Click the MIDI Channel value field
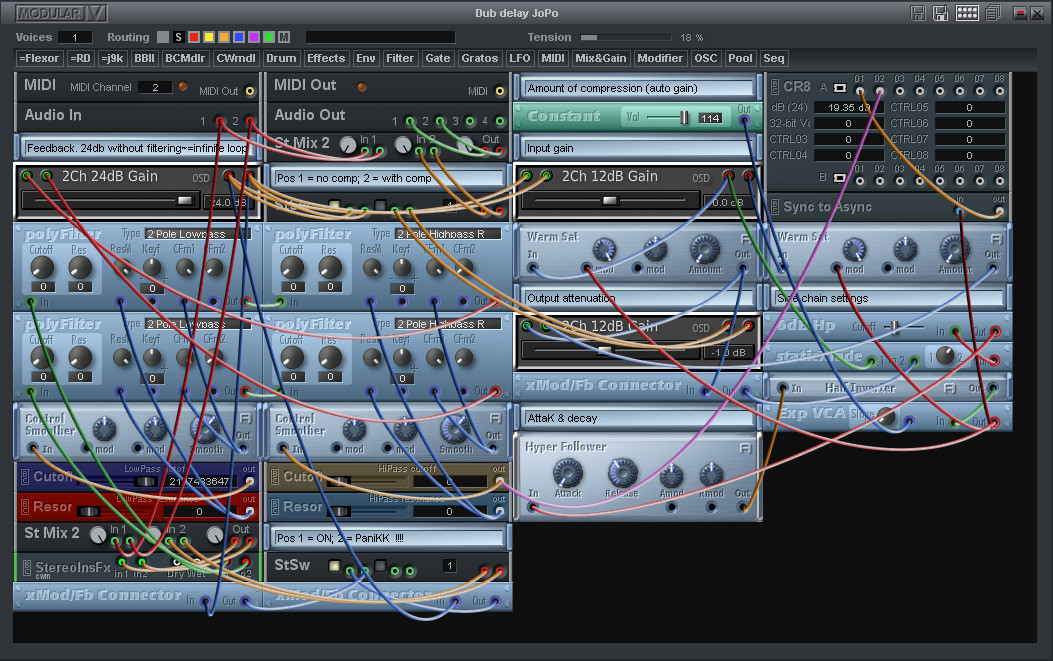The image size is (1053, 661). tap(155, 87)
